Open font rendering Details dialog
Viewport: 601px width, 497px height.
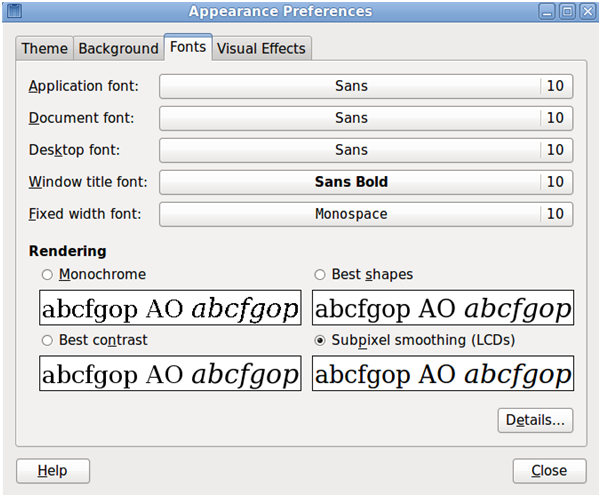click(535, 420)
